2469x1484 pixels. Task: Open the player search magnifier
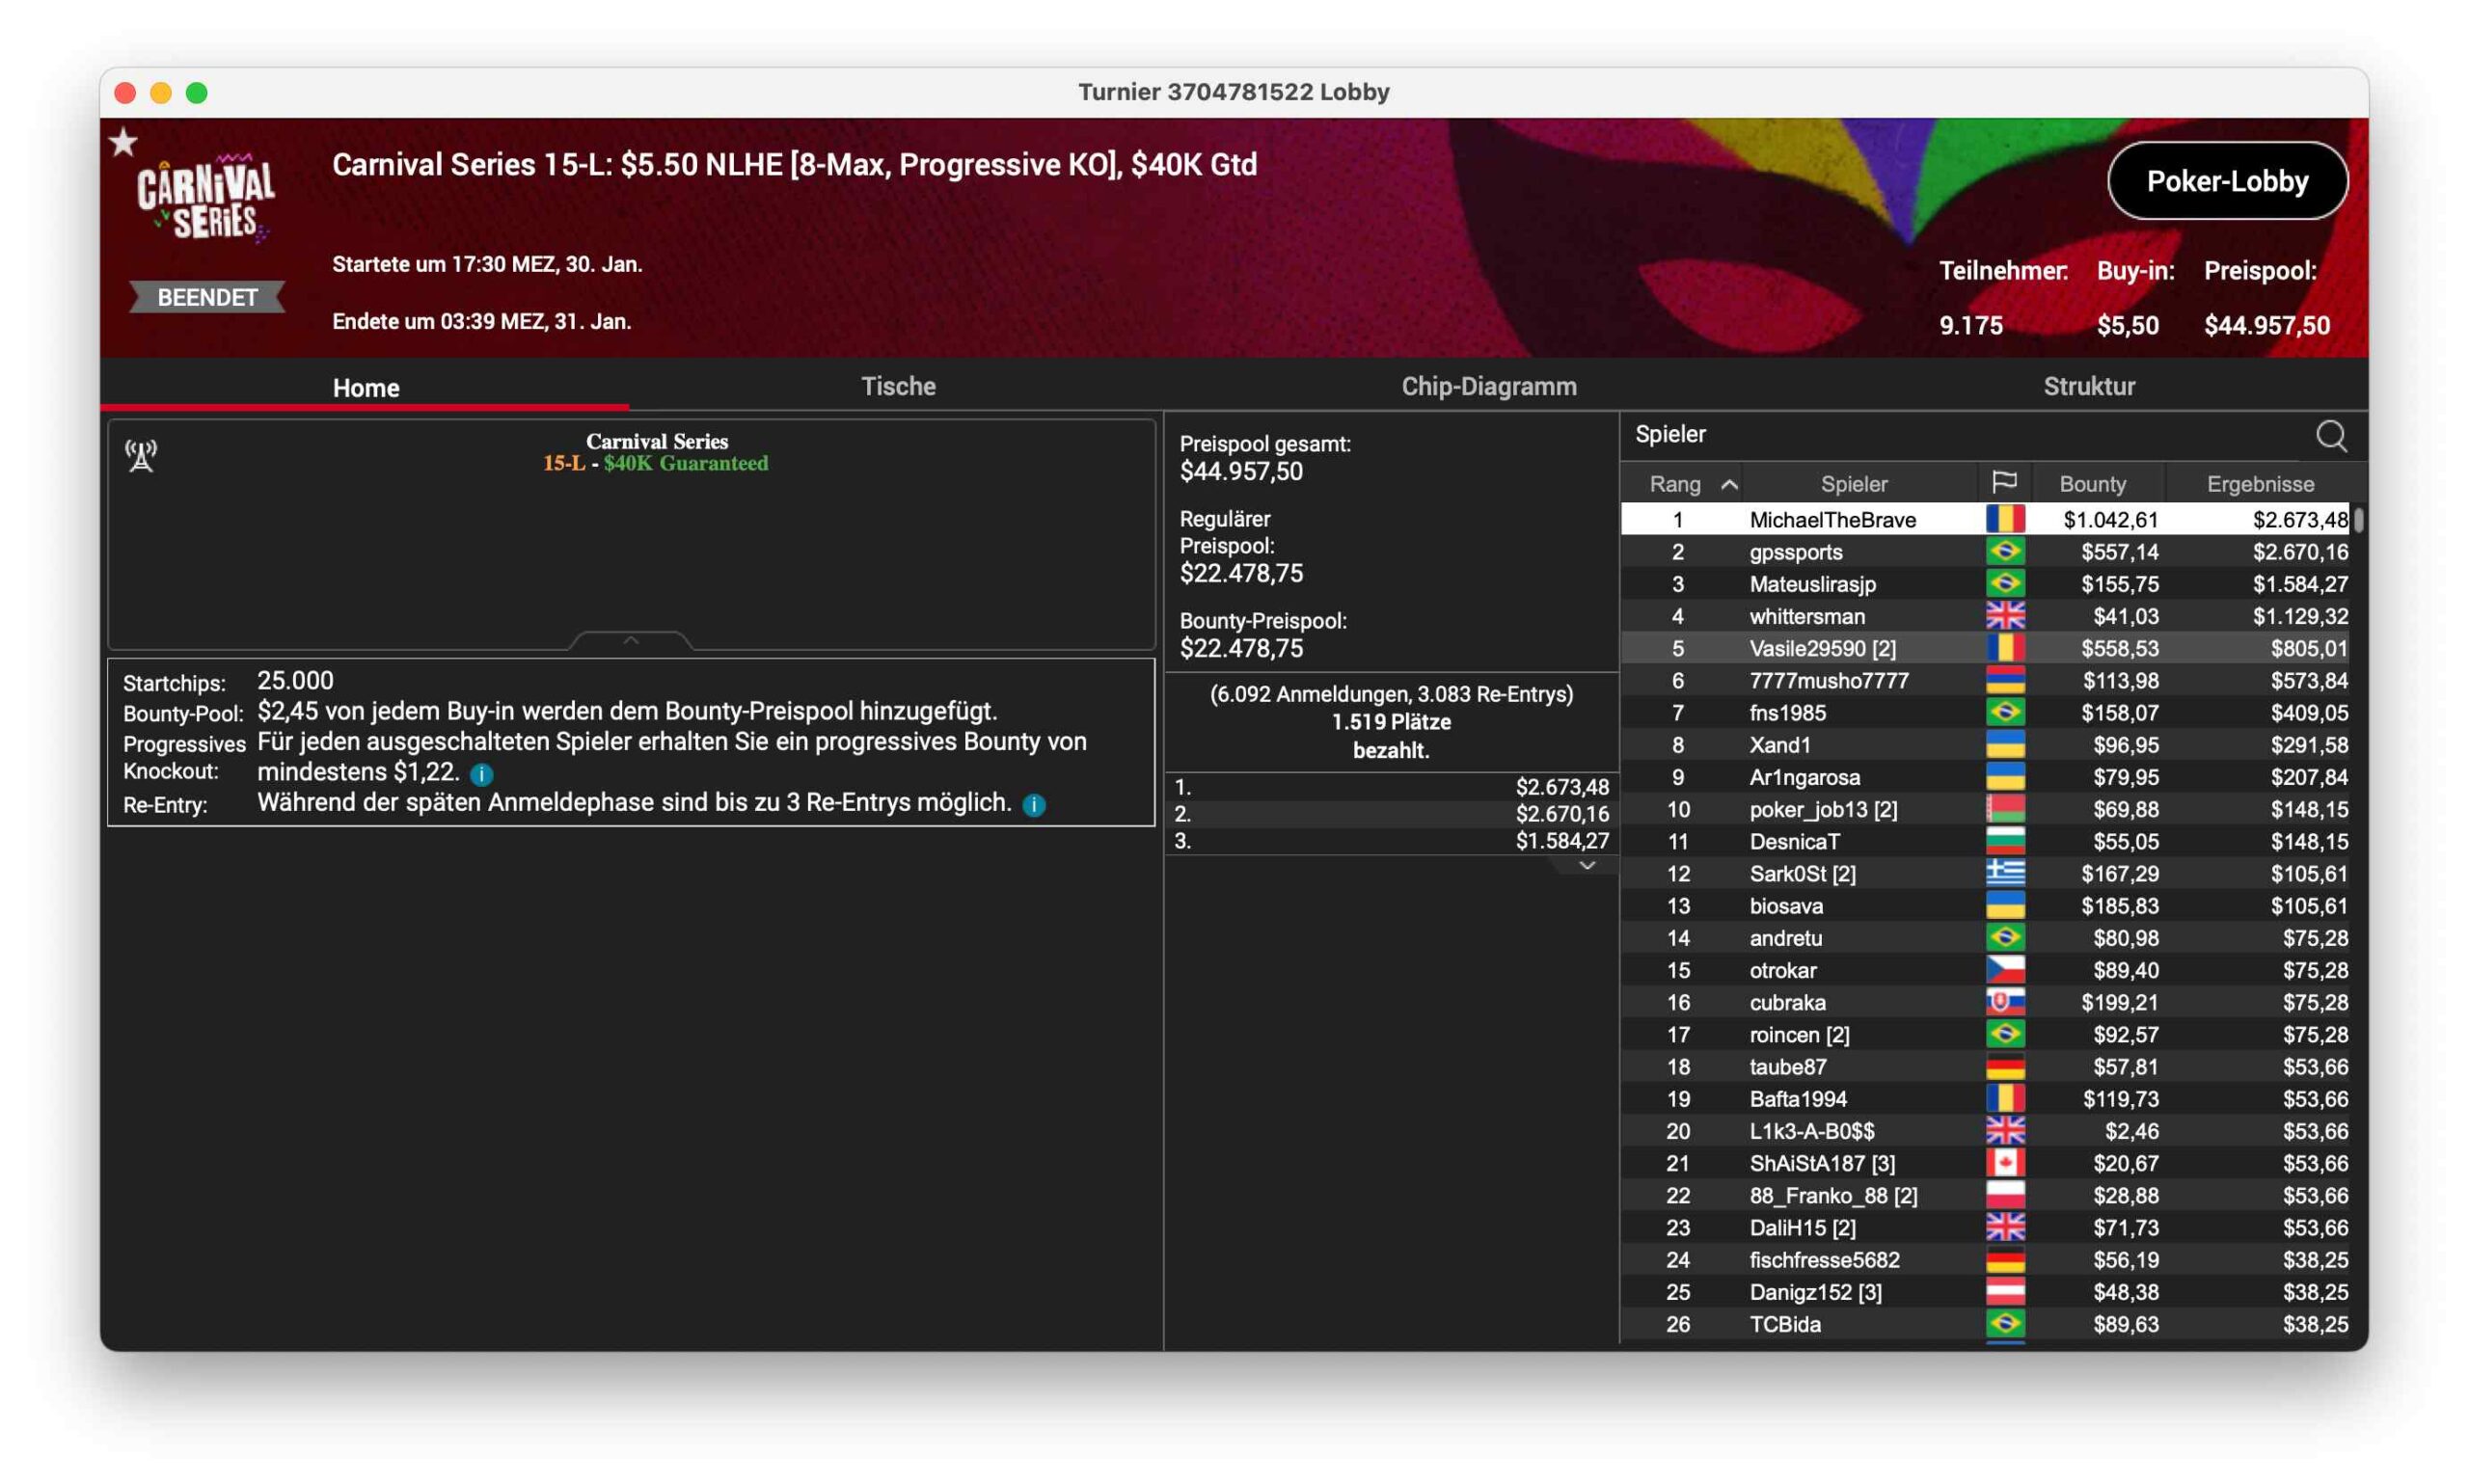tap(2330, 436)
